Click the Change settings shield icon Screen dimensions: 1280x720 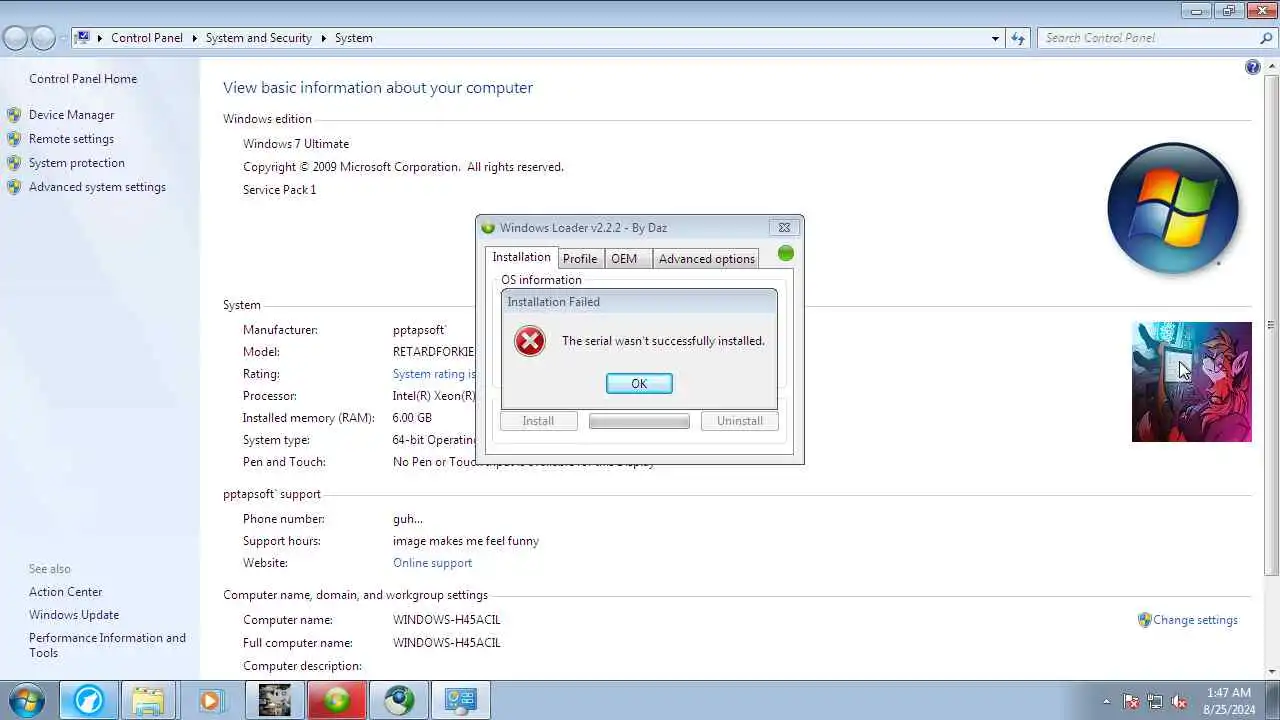click(x=1144, y=620)
